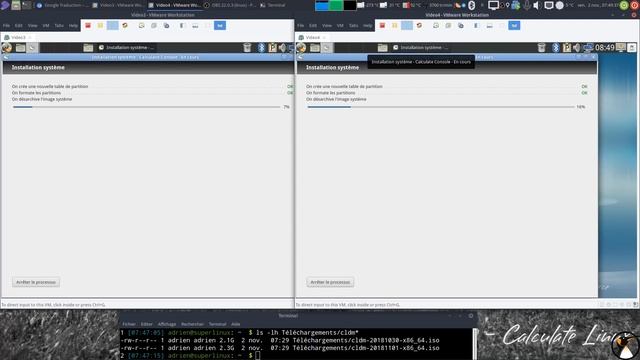Click the orange restart icon in Video3 toolbar
Viewport: 640px width, 360px height.
tap(125, 26)
